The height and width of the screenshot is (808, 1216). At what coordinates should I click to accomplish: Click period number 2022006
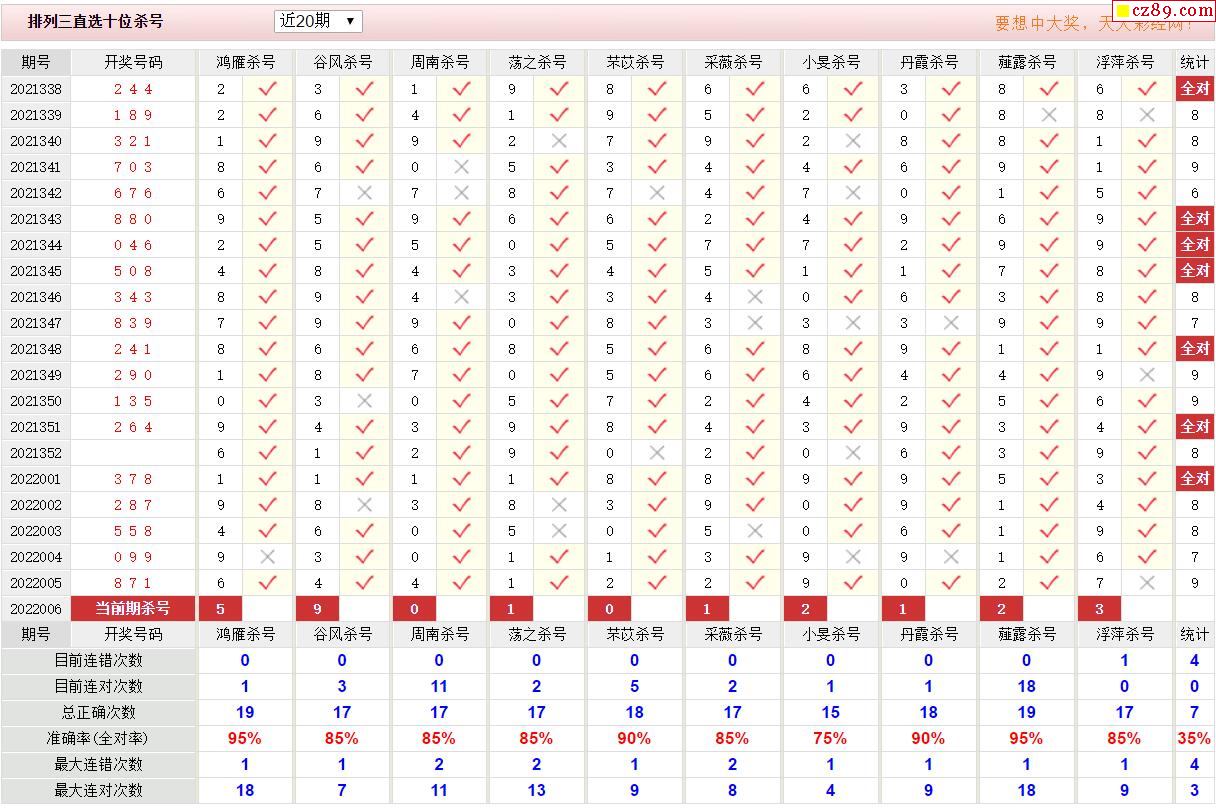click(x=36, y=609)
